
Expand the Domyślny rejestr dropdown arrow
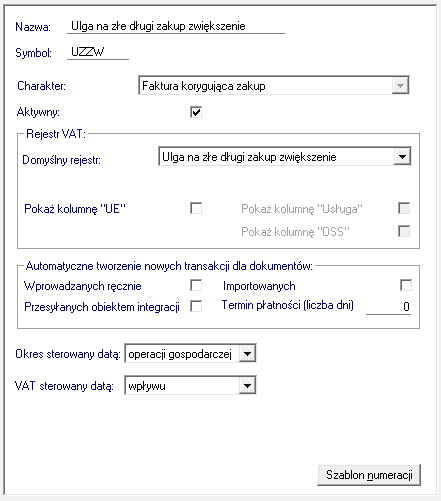(402, 156)
